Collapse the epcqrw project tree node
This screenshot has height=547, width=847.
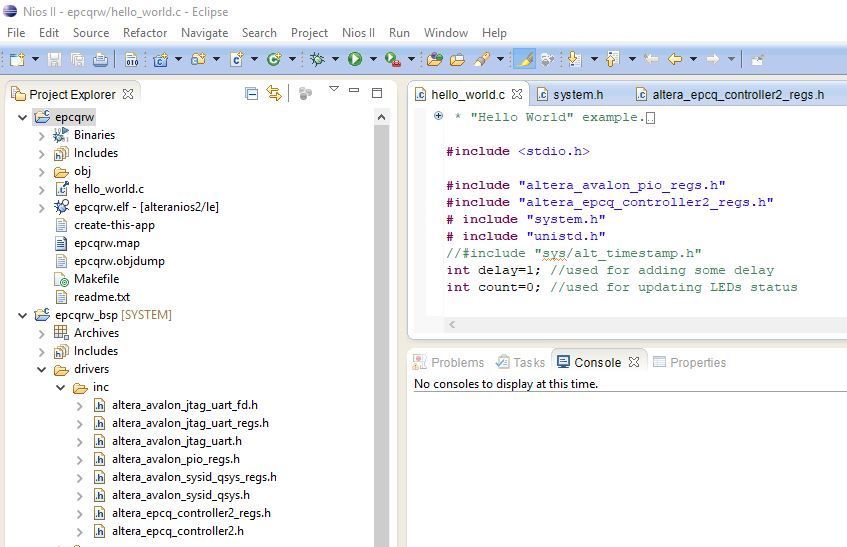(23, 117)
